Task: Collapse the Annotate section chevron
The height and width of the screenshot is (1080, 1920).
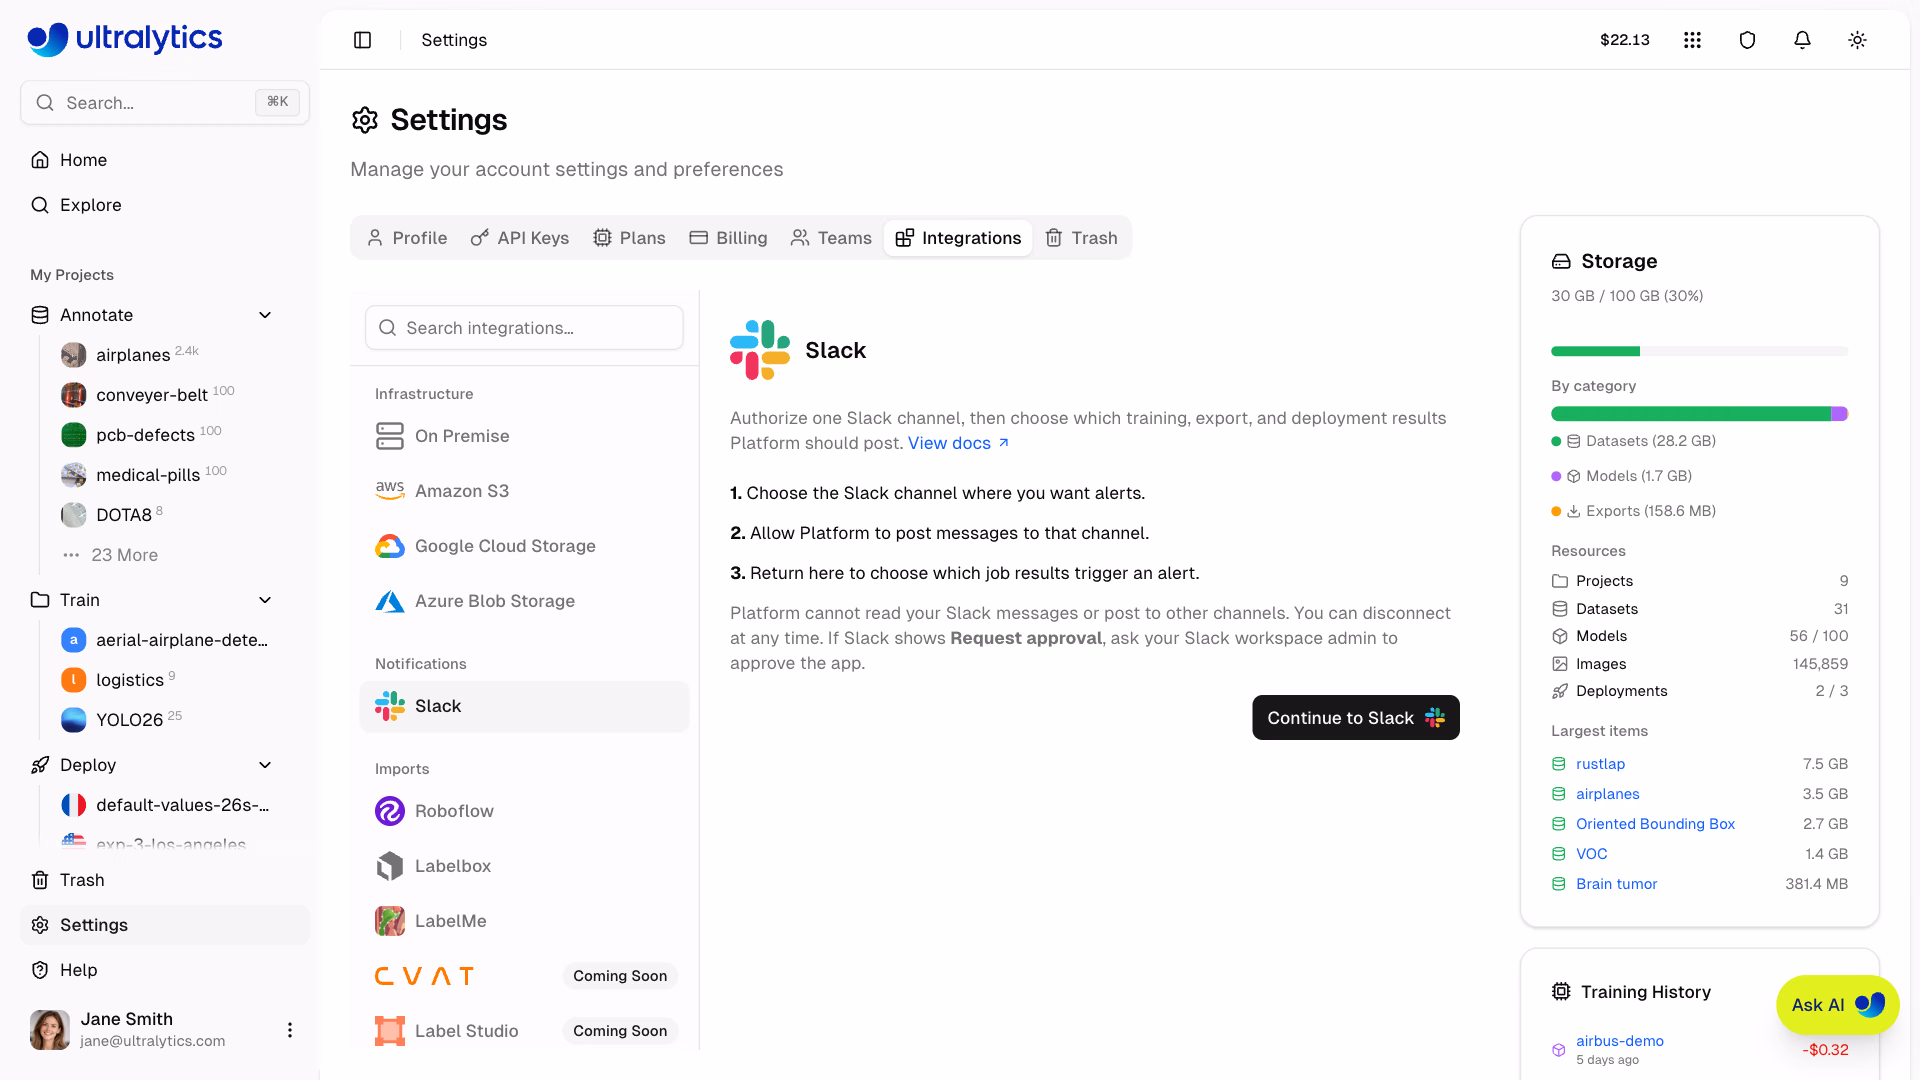Action: [265, 315]
